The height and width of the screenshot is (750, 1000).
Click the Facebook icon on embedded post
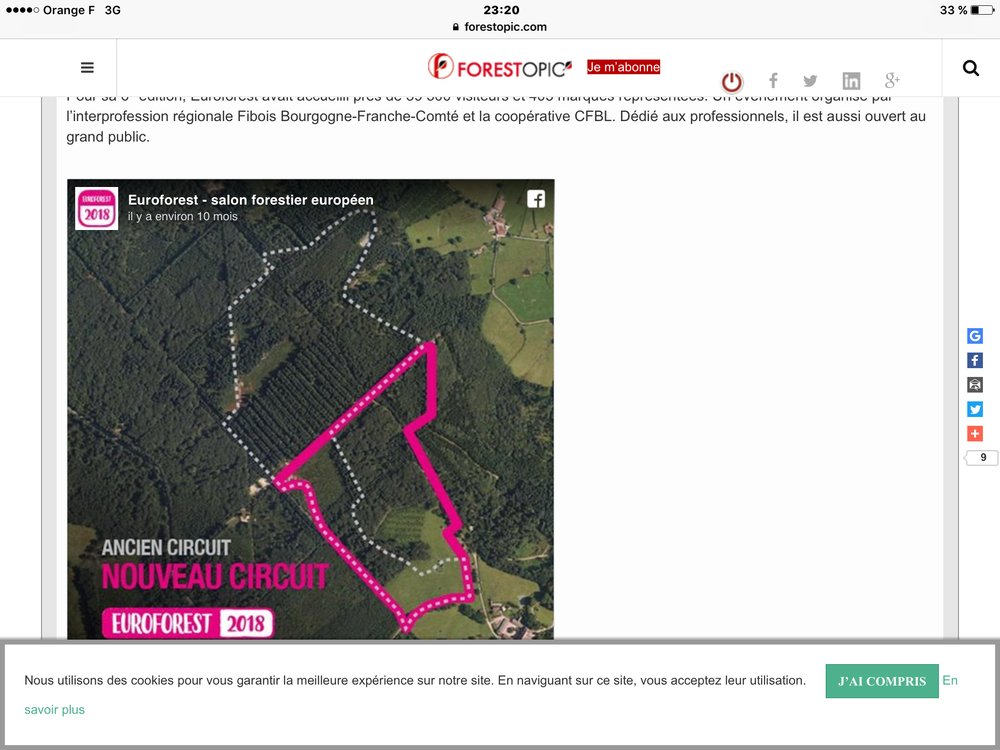pyautogui.click(x=536, y=199)
